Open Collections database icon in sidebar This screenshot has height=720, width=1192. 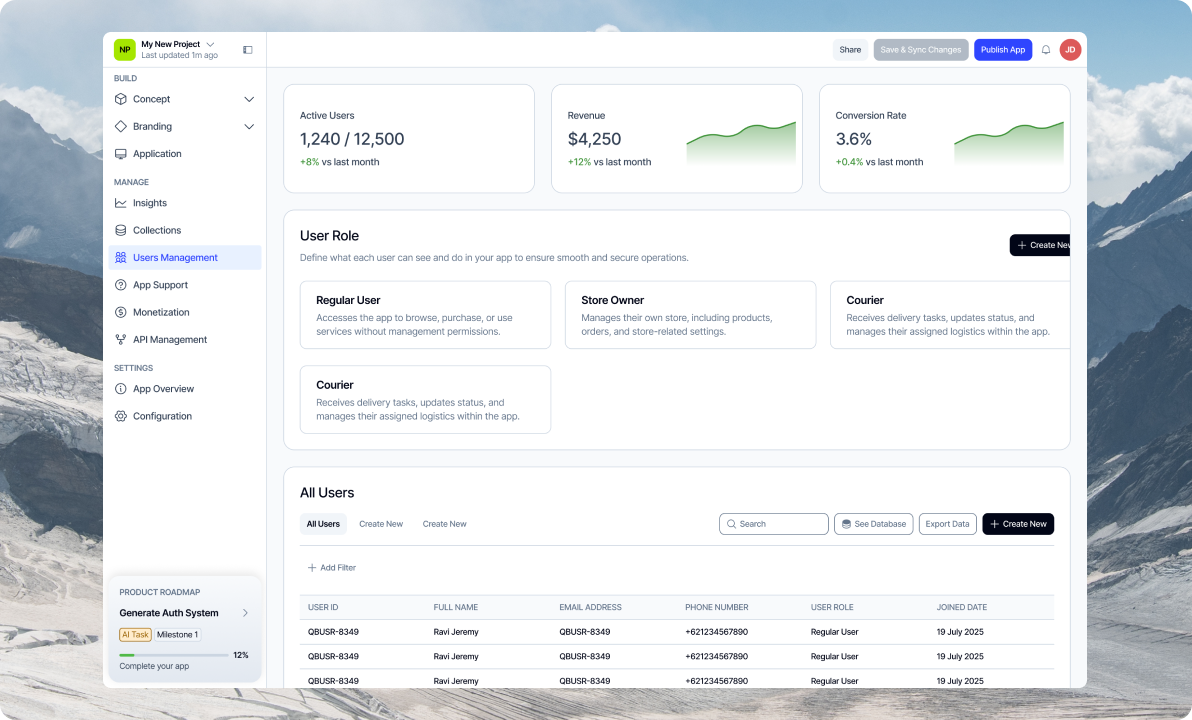(121, 230)
